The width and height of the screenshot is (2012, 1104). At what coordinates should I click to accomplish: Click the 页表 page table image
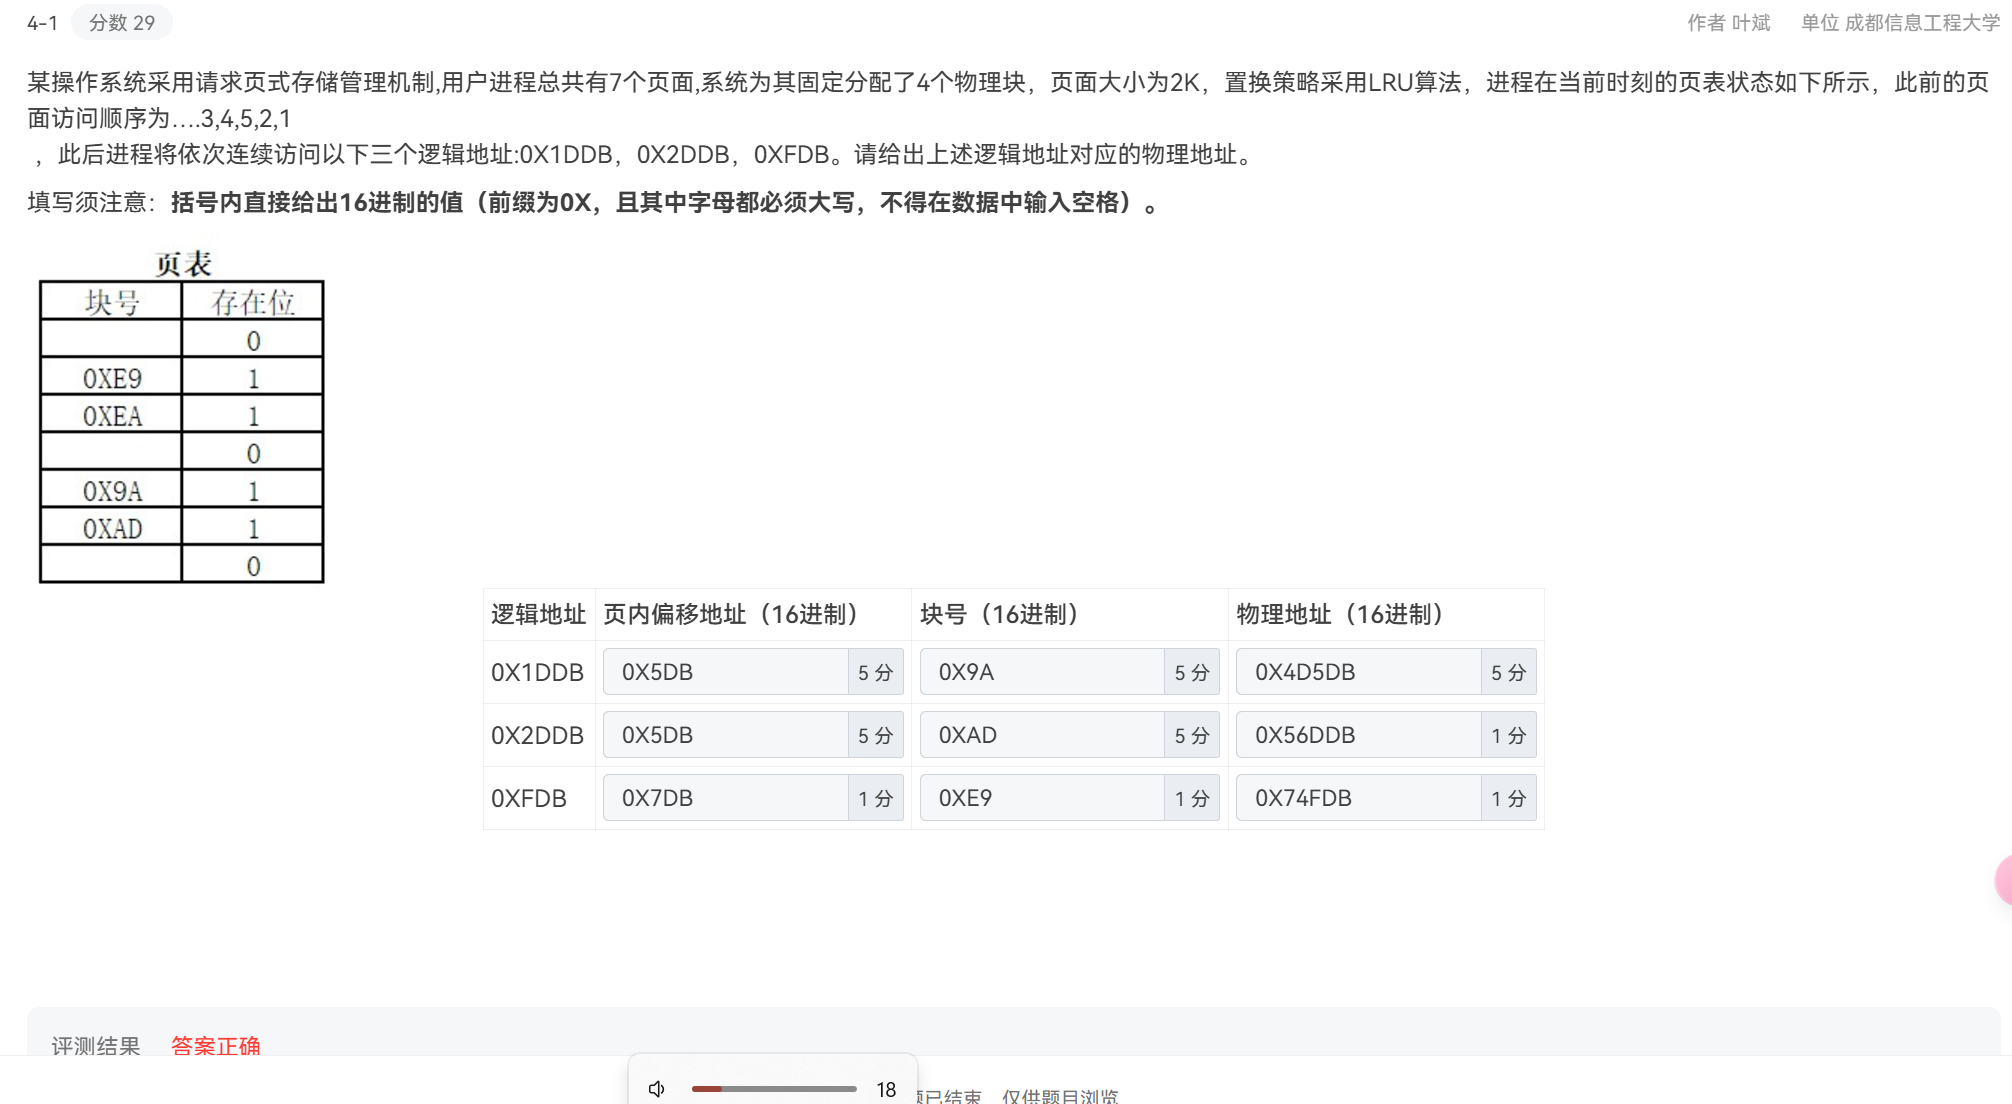[x=181, y=417]
